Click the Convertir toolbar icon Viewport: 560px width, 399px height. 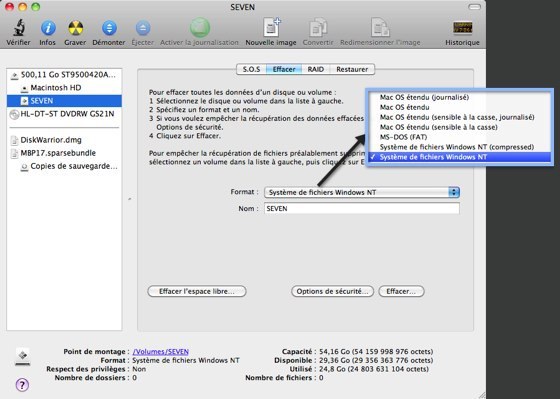point(318,27)
